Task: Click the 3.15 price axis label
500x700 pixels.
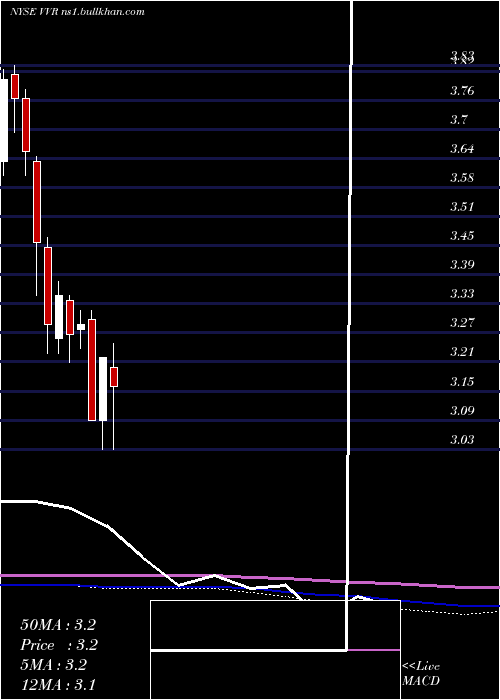Action: (x=462, y=382)
